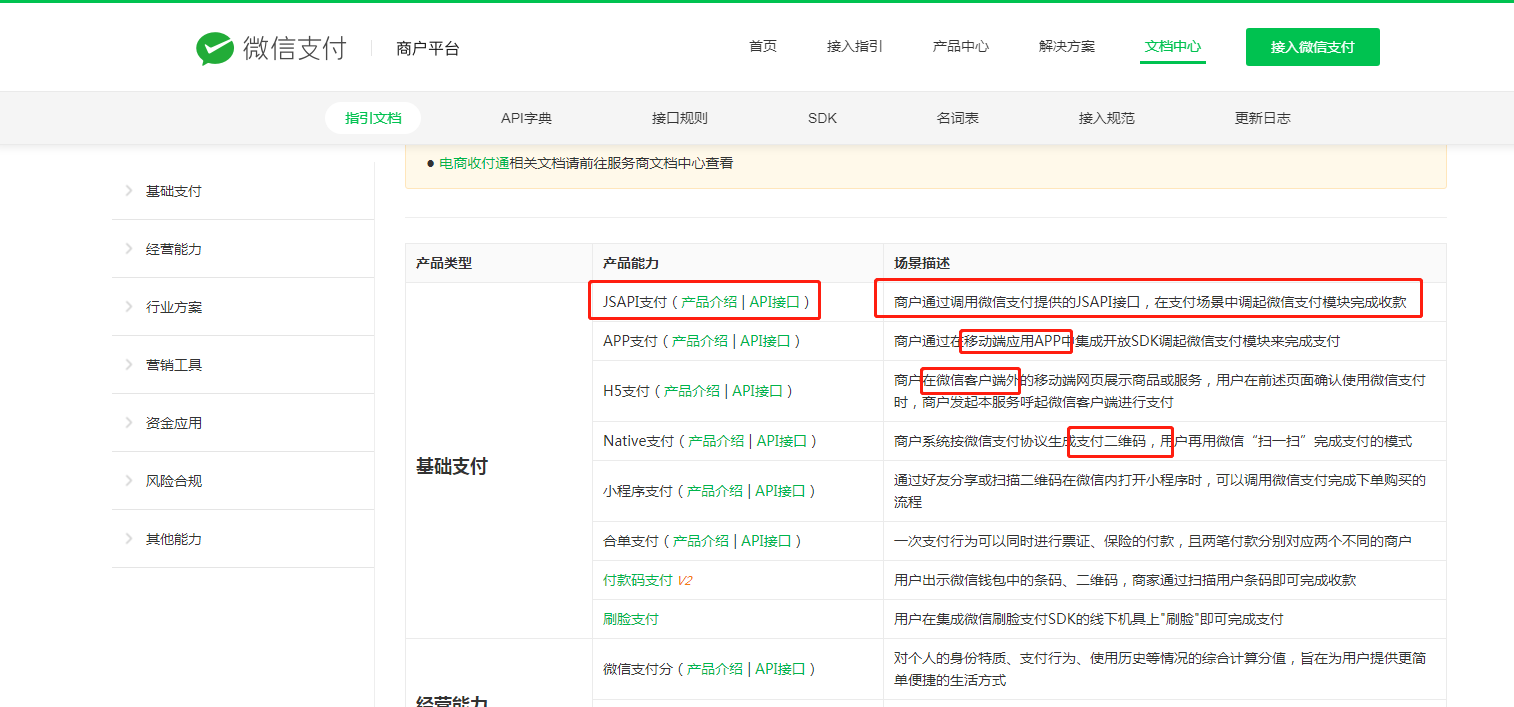The width and height of the screenshot is (1514, 707).
Task: Click the 接入微信支付 green button
Action: click(x=1312, y=46)
